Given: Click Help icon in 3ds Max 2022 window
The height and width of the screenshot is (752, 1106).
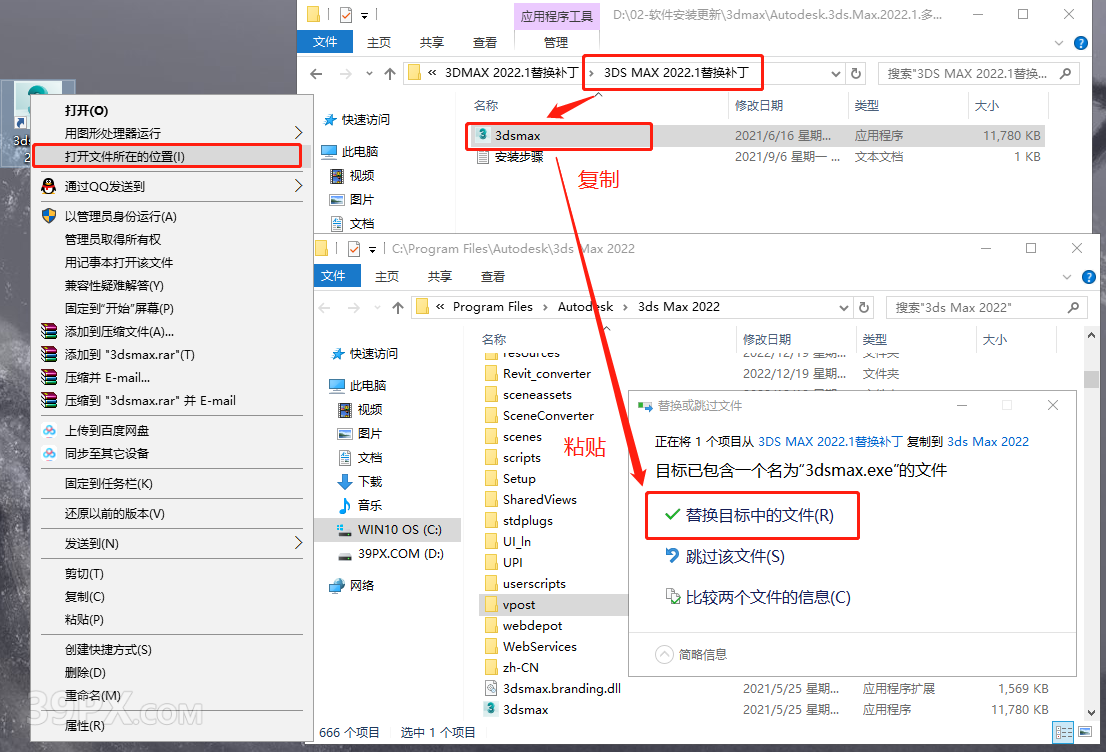Looking at the screenshot, I should 1088,277.
